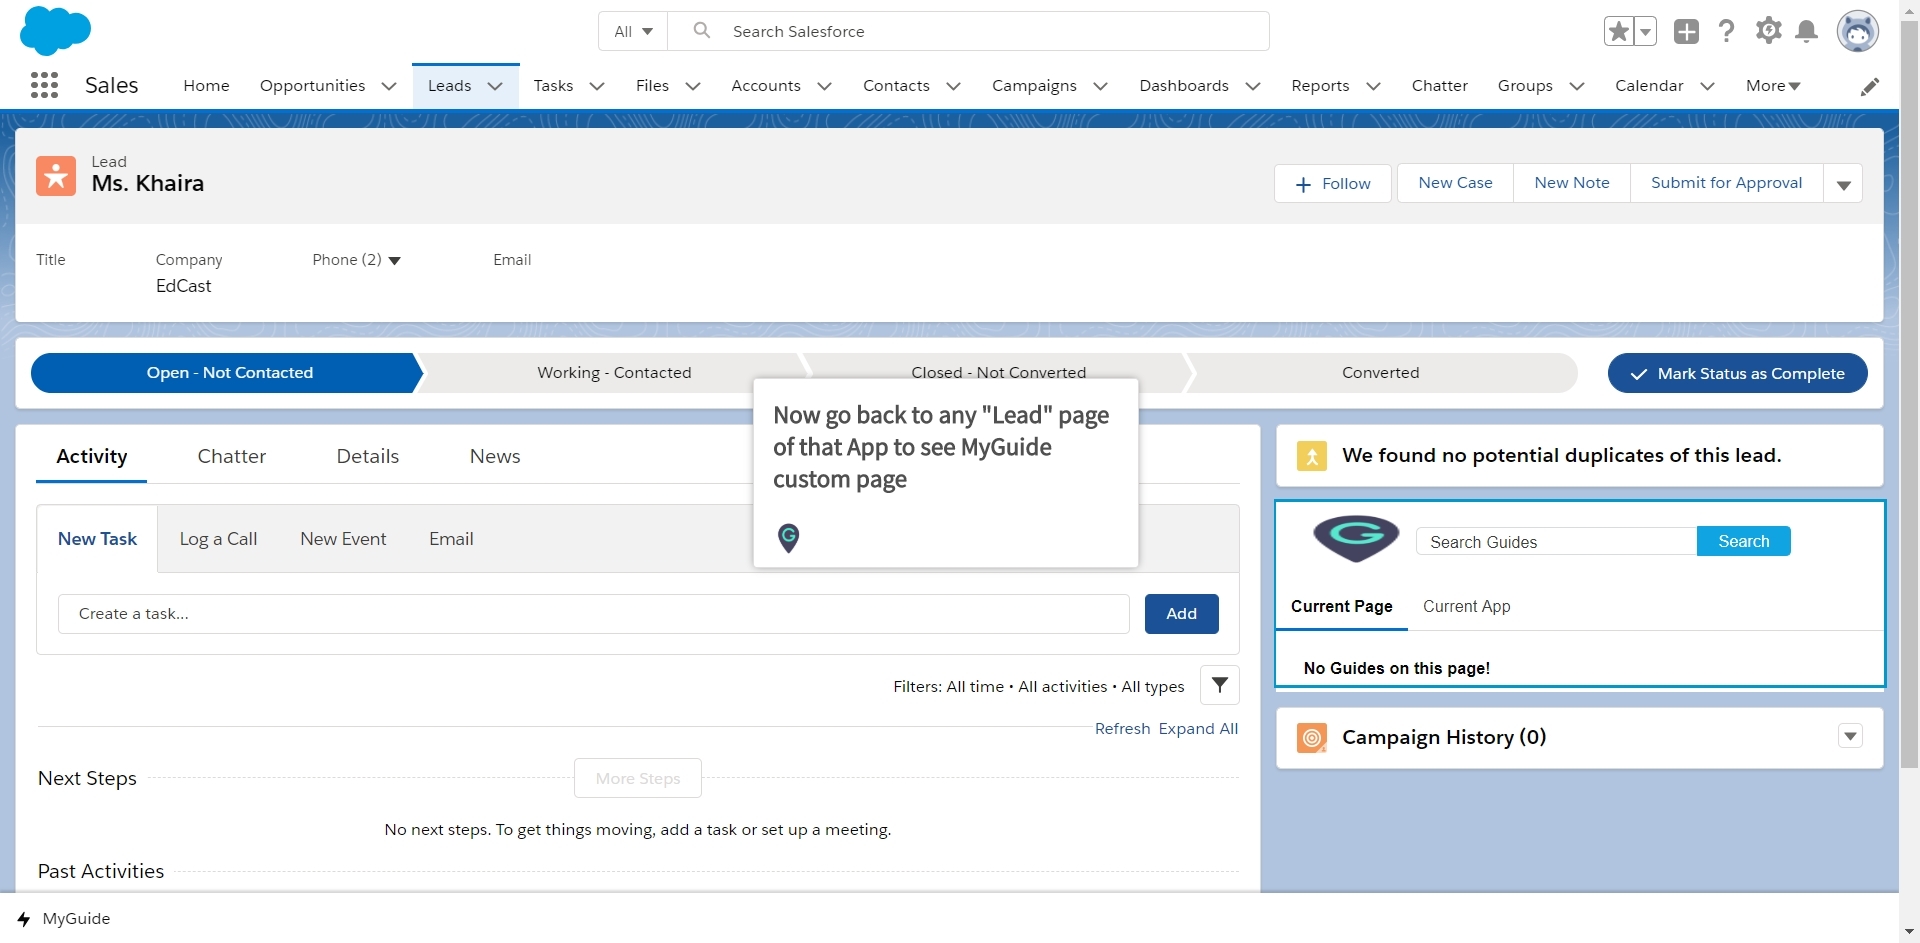Click the search magnifier icon

pos(702,30)
